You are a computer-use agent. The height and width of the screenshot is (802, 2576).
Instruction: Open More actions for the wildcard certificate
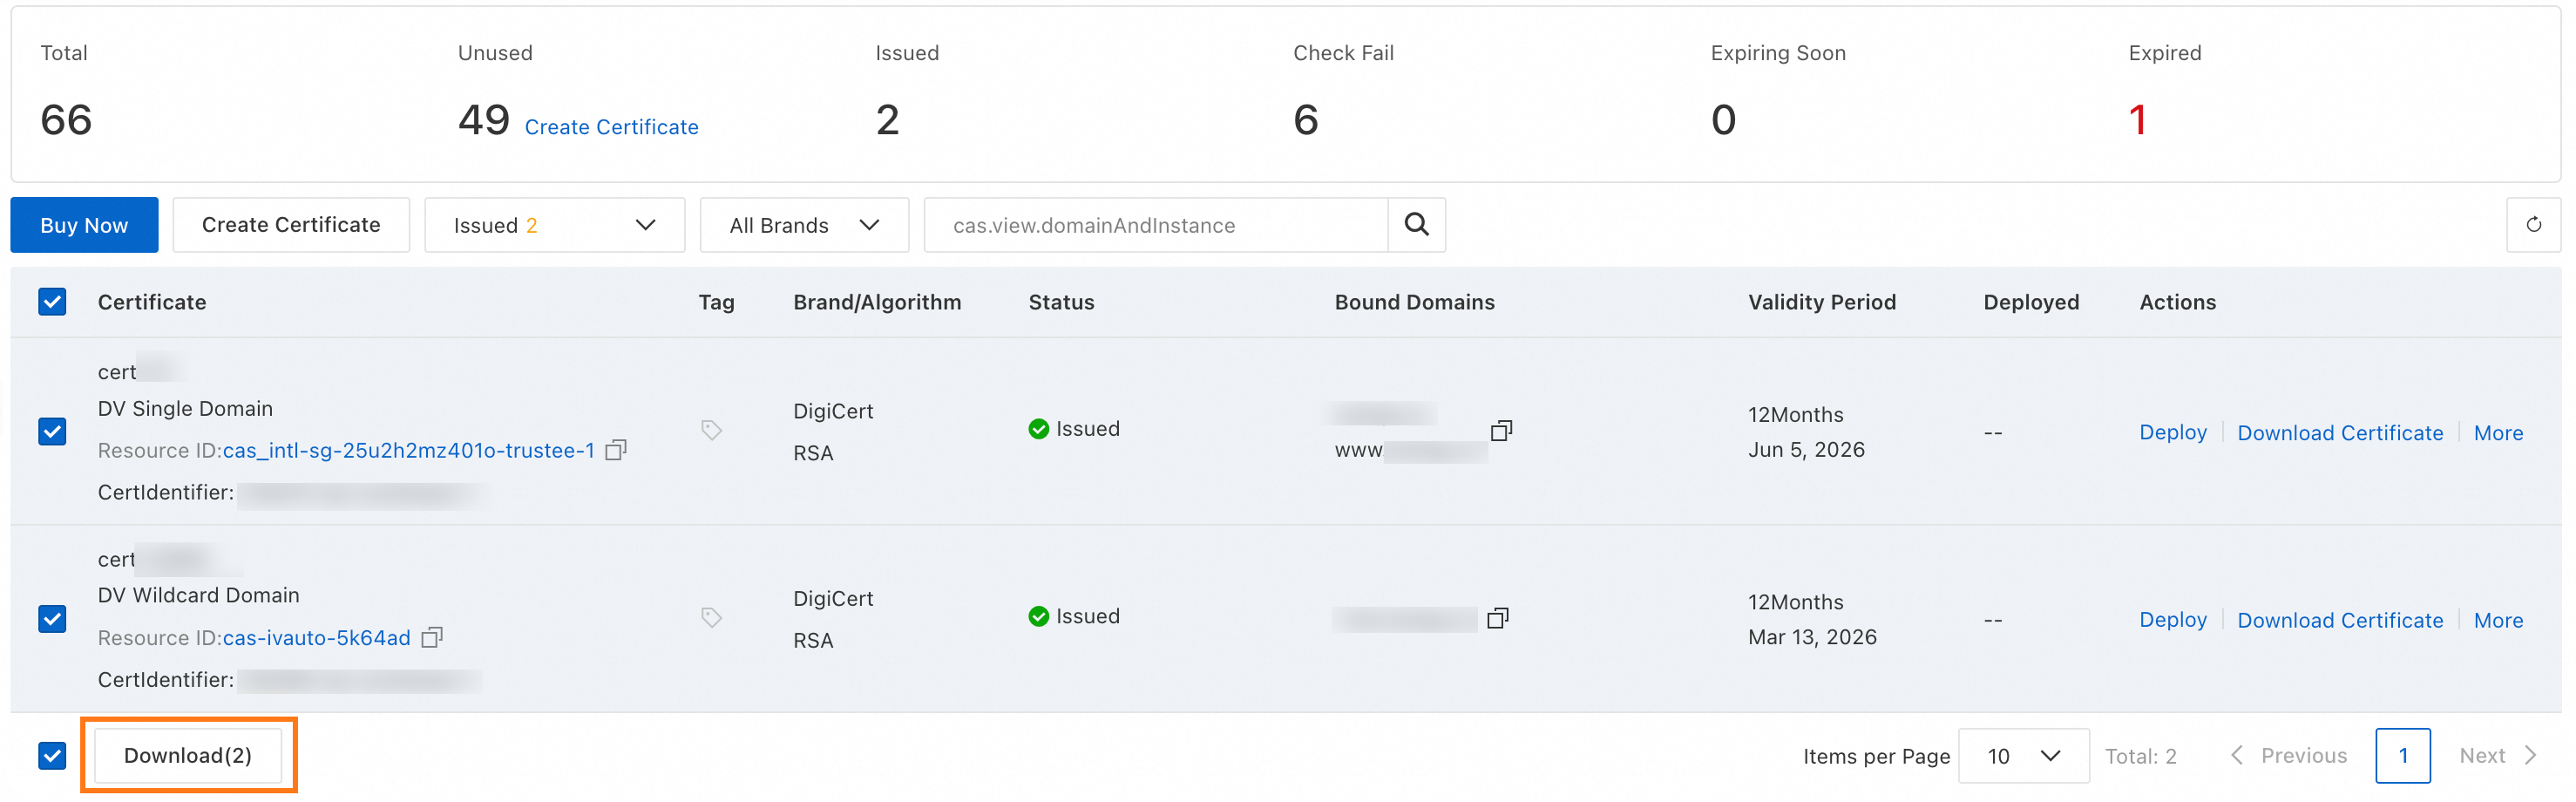coord(2497,620)
